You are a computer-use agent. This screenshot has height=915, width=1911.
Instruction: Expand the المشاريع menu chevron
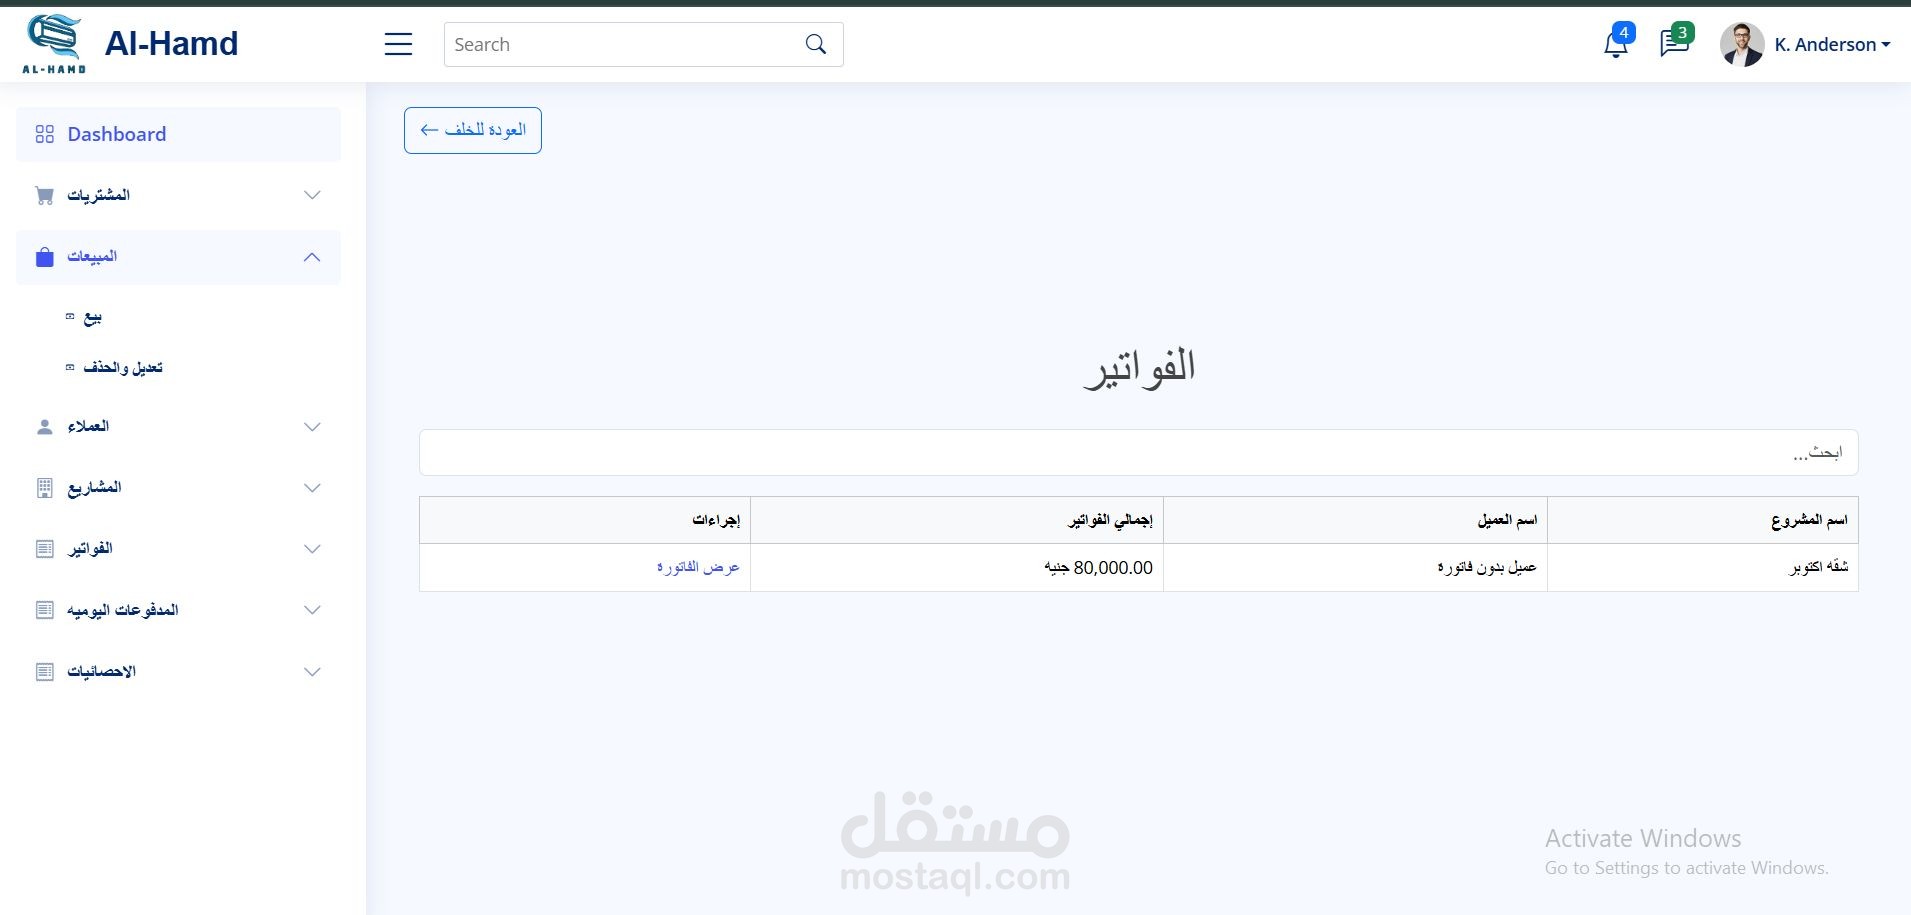(x=312, y=488)
